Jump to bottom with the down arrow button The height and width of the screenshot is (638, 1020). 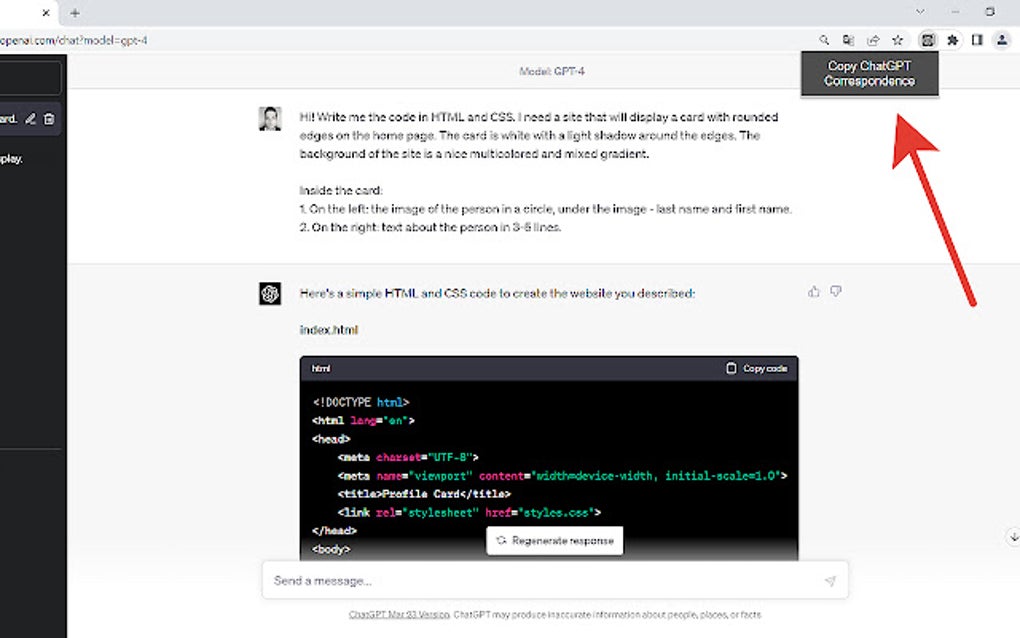(x=1013, y=537)
